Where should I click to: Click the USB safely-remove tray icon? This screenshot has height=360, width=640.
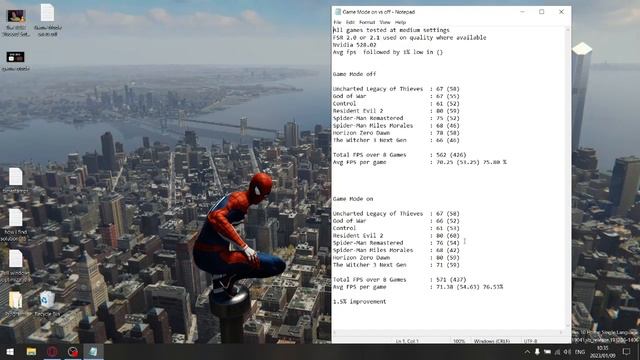537,352
